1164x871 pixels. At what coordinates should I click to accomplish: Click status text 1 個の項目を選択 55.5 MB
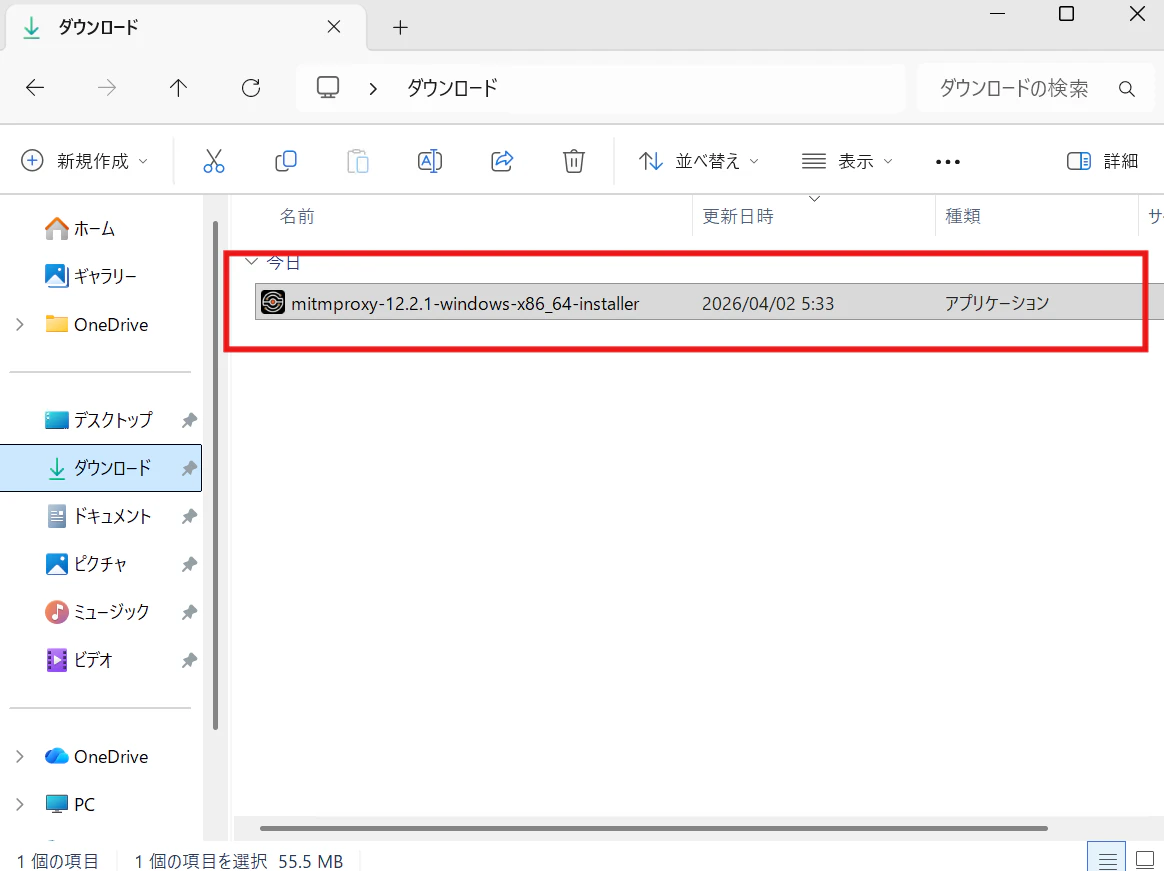click(x=238, y=861)
